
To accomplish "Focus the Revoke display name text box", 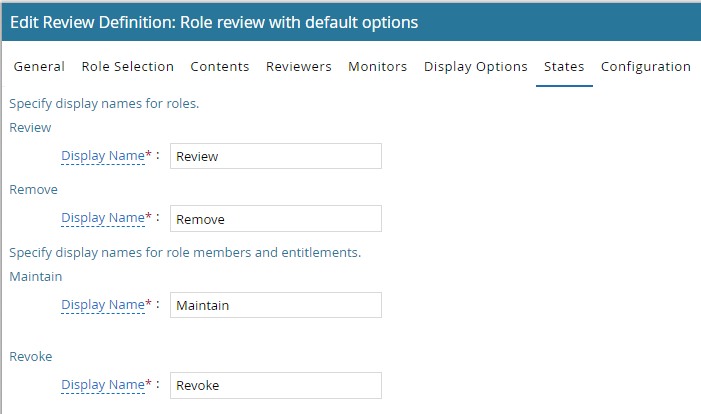I will (x=275, y=385).
